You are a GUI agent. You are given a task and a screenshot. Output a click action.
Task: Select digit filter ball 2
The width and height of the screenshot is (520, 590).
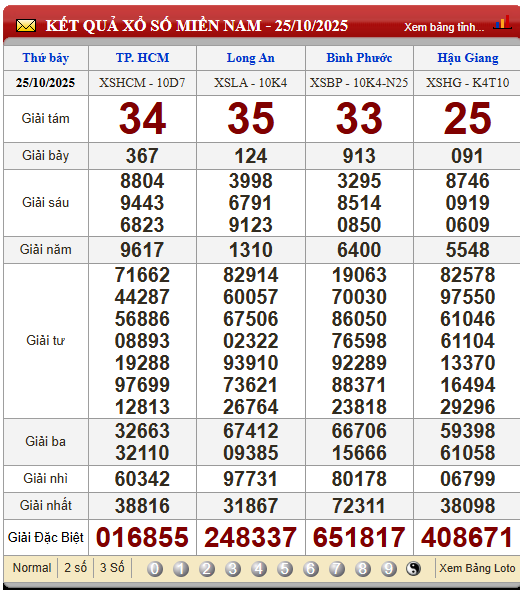click(x=207, y=569)
